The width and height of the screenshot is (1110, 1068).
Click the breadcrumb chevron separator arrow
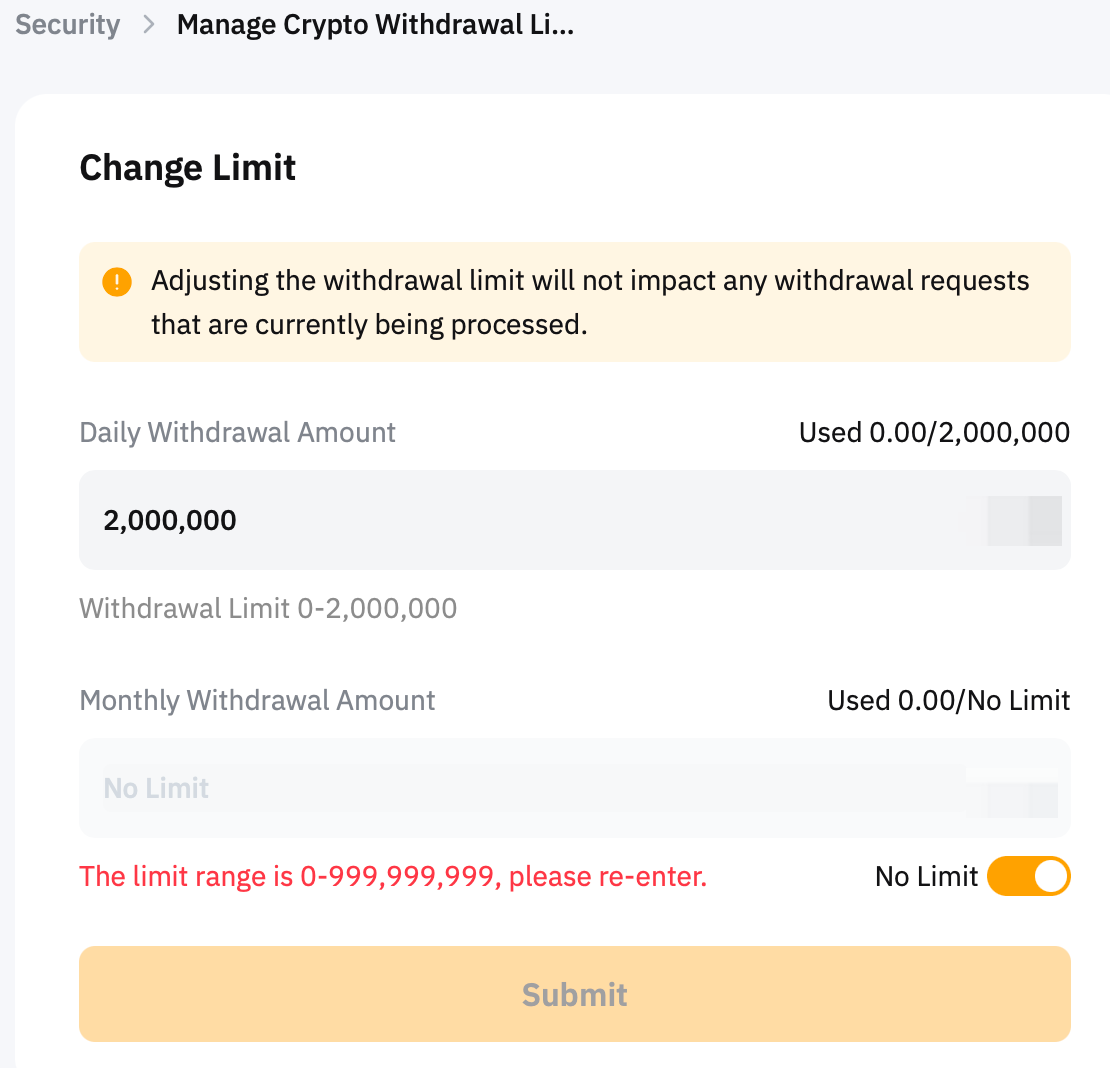tap(149, 25)
